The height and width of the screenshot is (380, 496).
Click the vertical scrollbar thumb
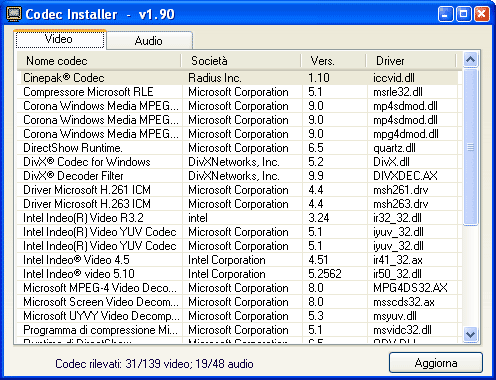click(470, 147)
